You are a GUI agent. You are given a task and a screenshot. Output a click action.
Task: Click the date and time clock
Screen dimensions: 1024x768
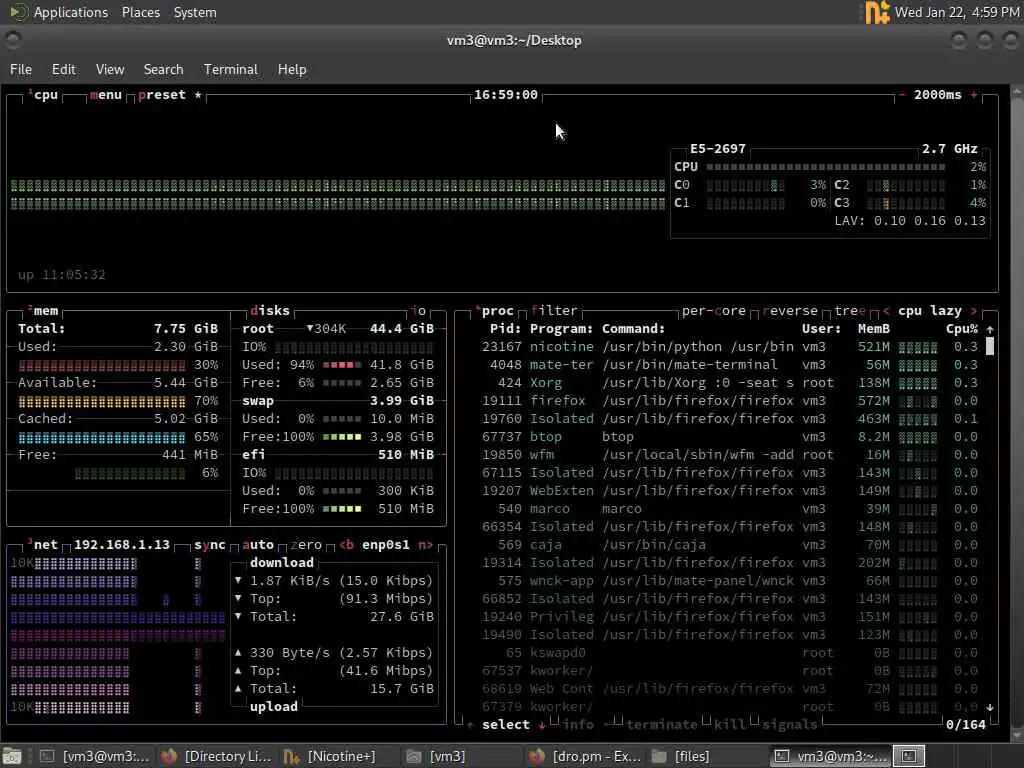957,12
